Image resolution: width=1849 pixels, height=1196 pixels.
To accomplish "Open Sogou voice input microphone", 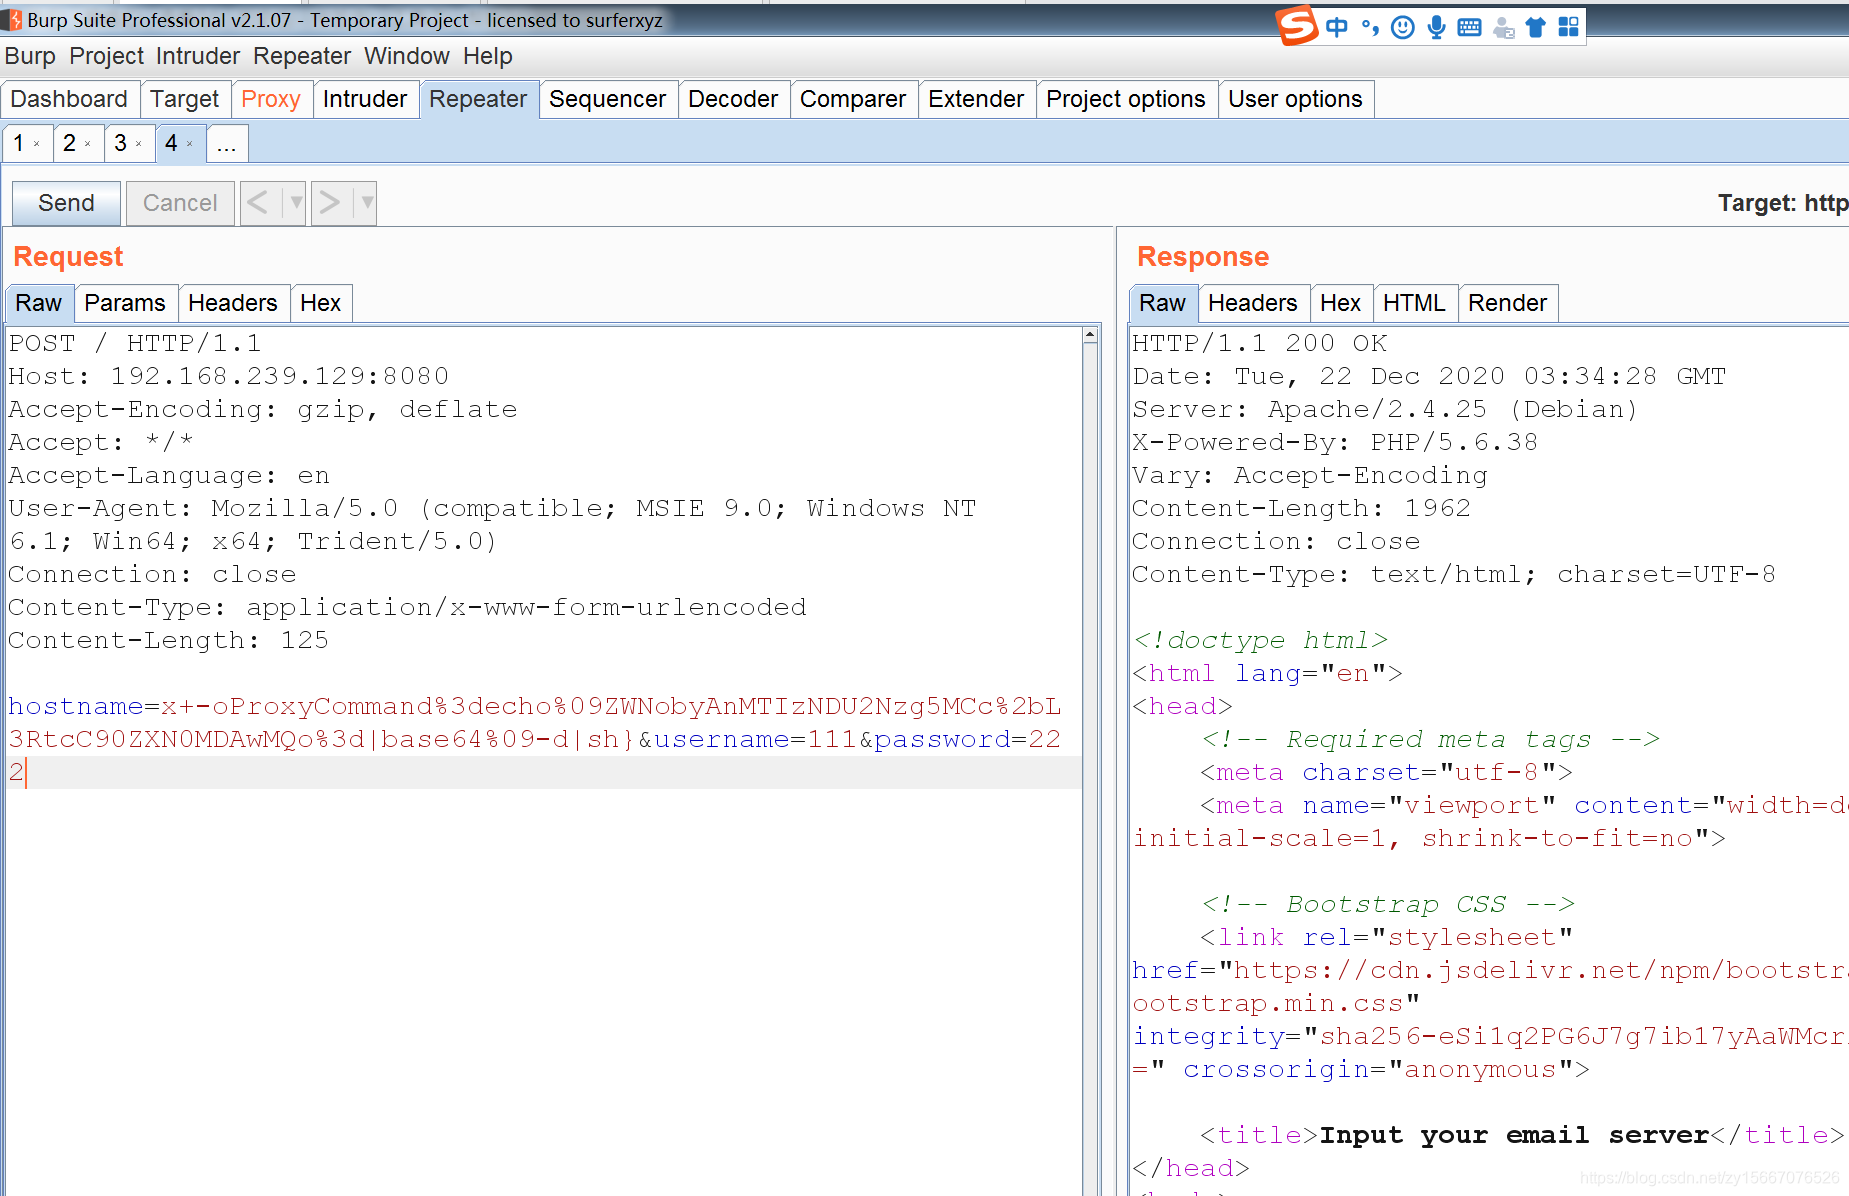I will click(x=1436, y=26).
